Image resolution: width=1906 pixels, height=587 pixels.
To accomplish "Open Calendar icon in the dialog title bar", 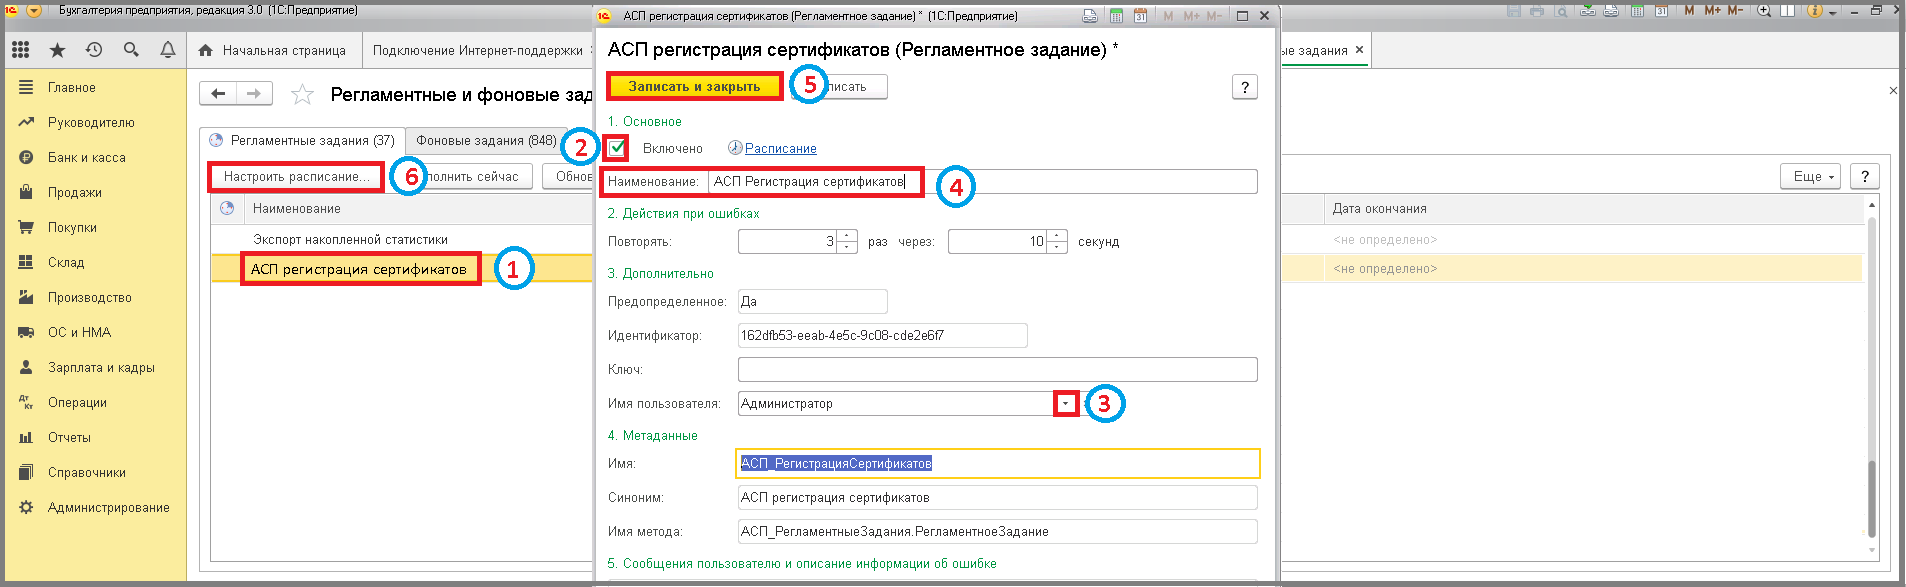I will pos(1140,16).
